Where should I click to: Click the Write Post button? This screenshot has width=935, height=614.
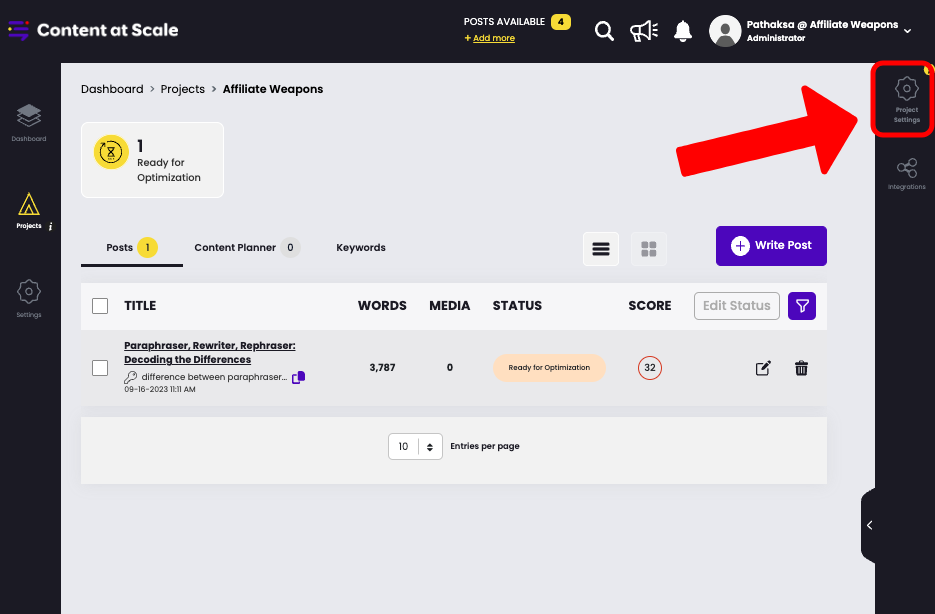coord(770,245)
